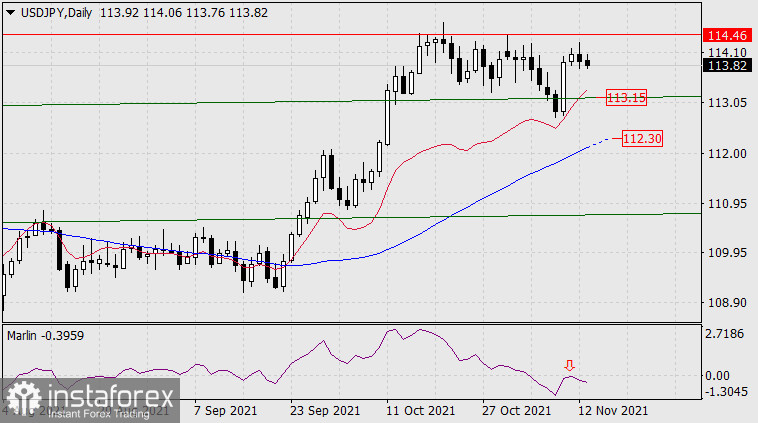Click the 112.00 price axis tick
This screenshot has height=423, width=758.
tap(726, 153)
